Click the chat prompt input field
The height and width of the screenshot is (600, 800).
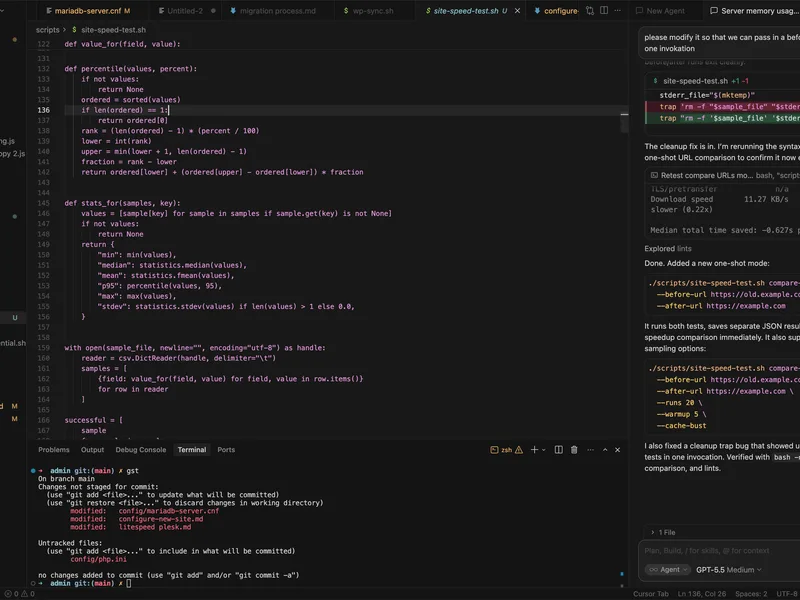(x=719, y=551)
